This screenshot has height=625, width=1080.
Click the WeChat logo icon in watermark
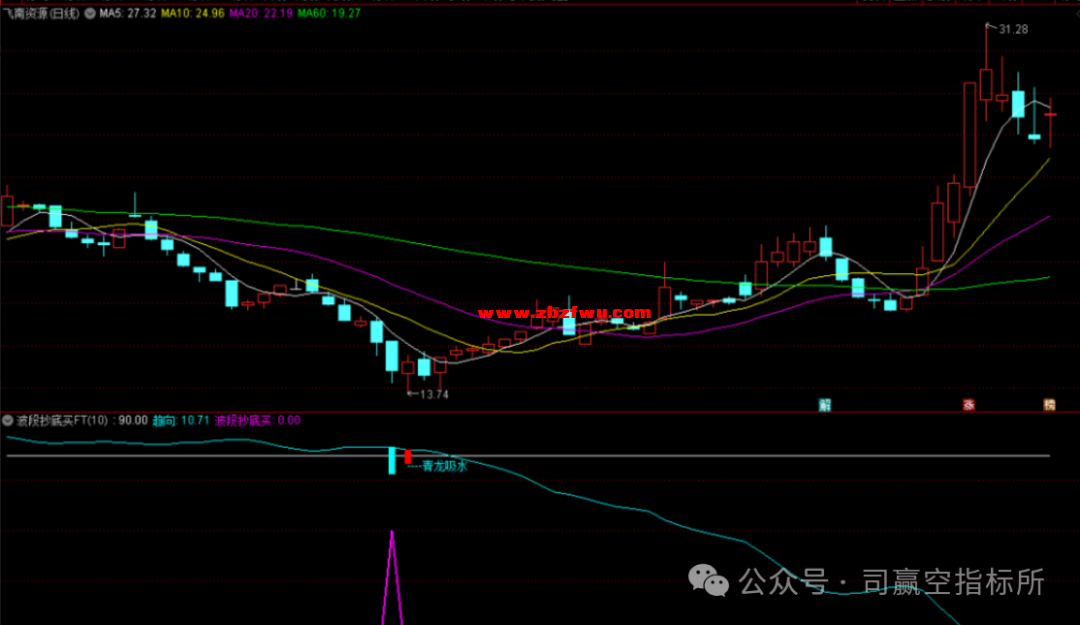(x=712, y=580)
